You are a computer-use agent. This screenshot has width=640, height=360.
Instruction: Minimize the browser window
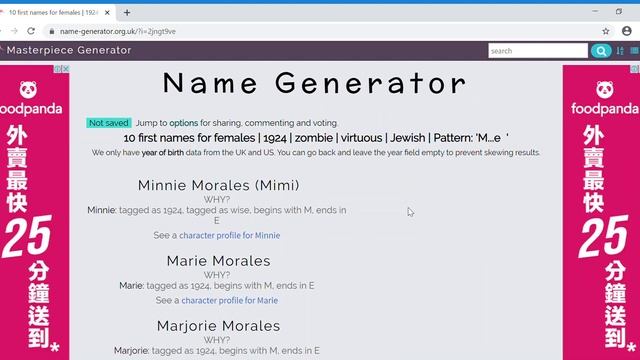tap(595, 11)
